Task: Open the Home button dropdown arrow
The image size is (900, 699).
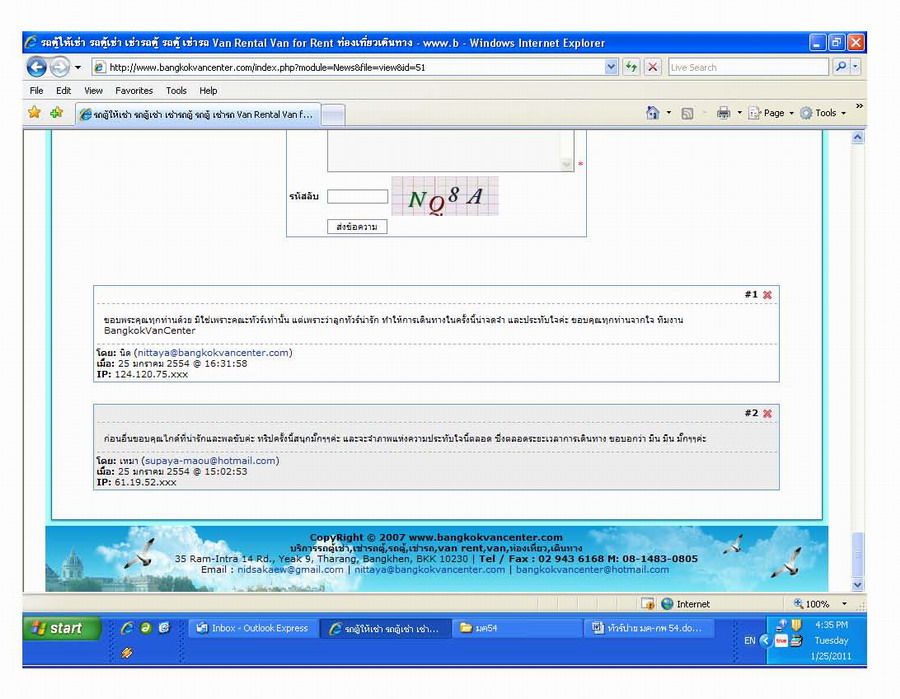Action: [x=669, y=113]
